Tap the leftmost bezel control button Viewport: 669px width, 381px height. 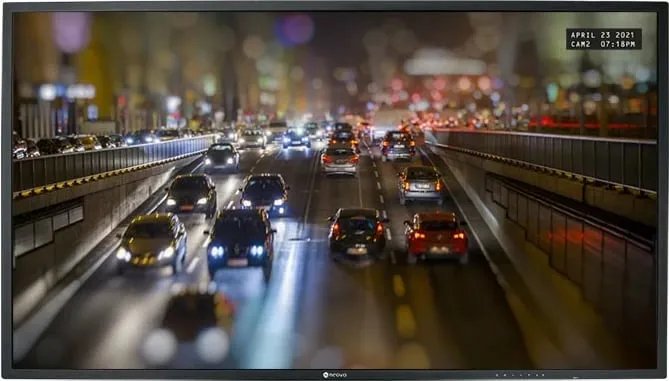click(x=496, y=375)
